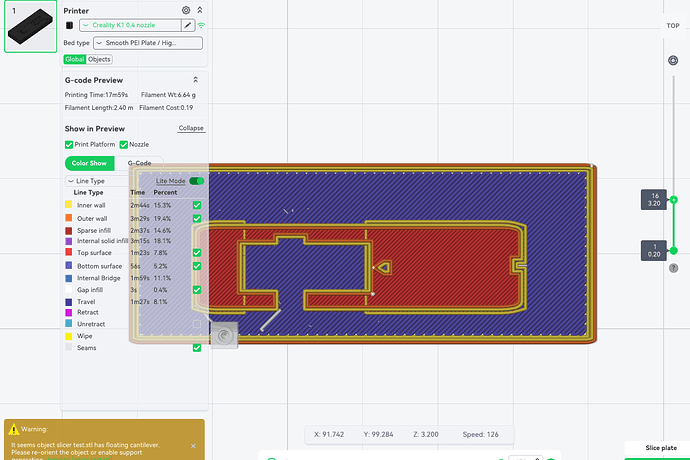The image size is (690, 460).
Task: Click the edit printer preset pencil icon
Action: [187, 24]
